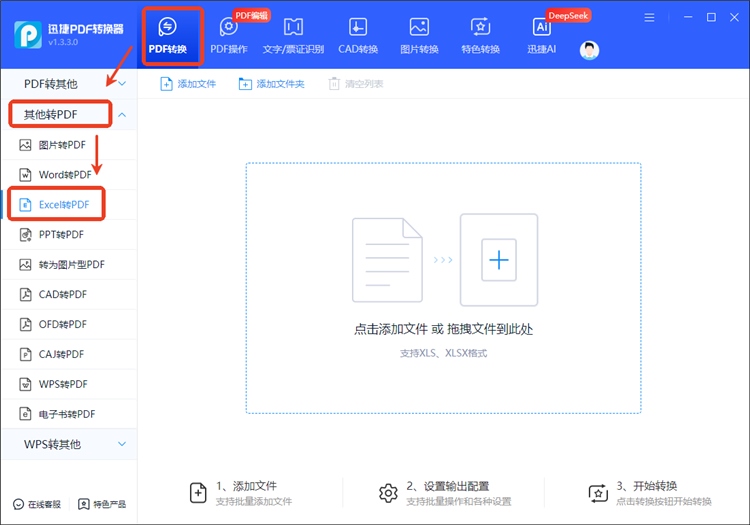
Task: Choose Word转PDF in the sidebar
Action: [69, 175]
